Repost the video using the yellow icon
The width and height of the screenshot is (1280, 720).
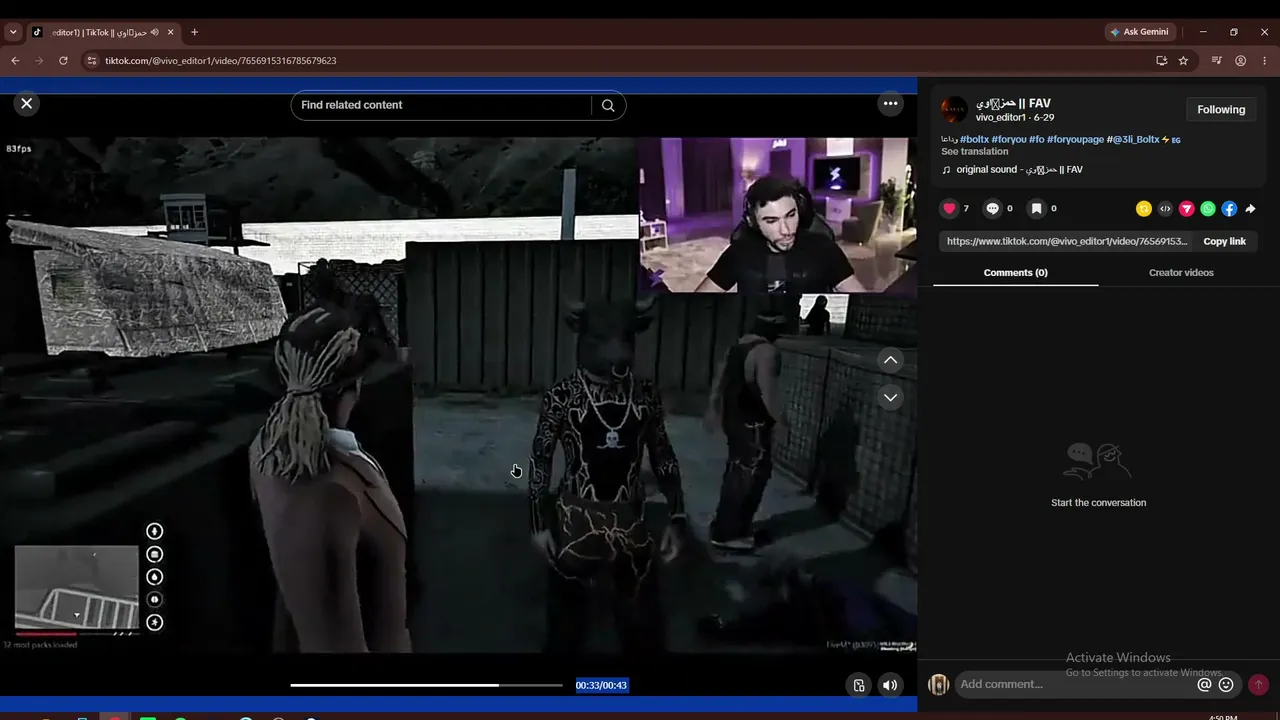click(x=1144, y=209)
